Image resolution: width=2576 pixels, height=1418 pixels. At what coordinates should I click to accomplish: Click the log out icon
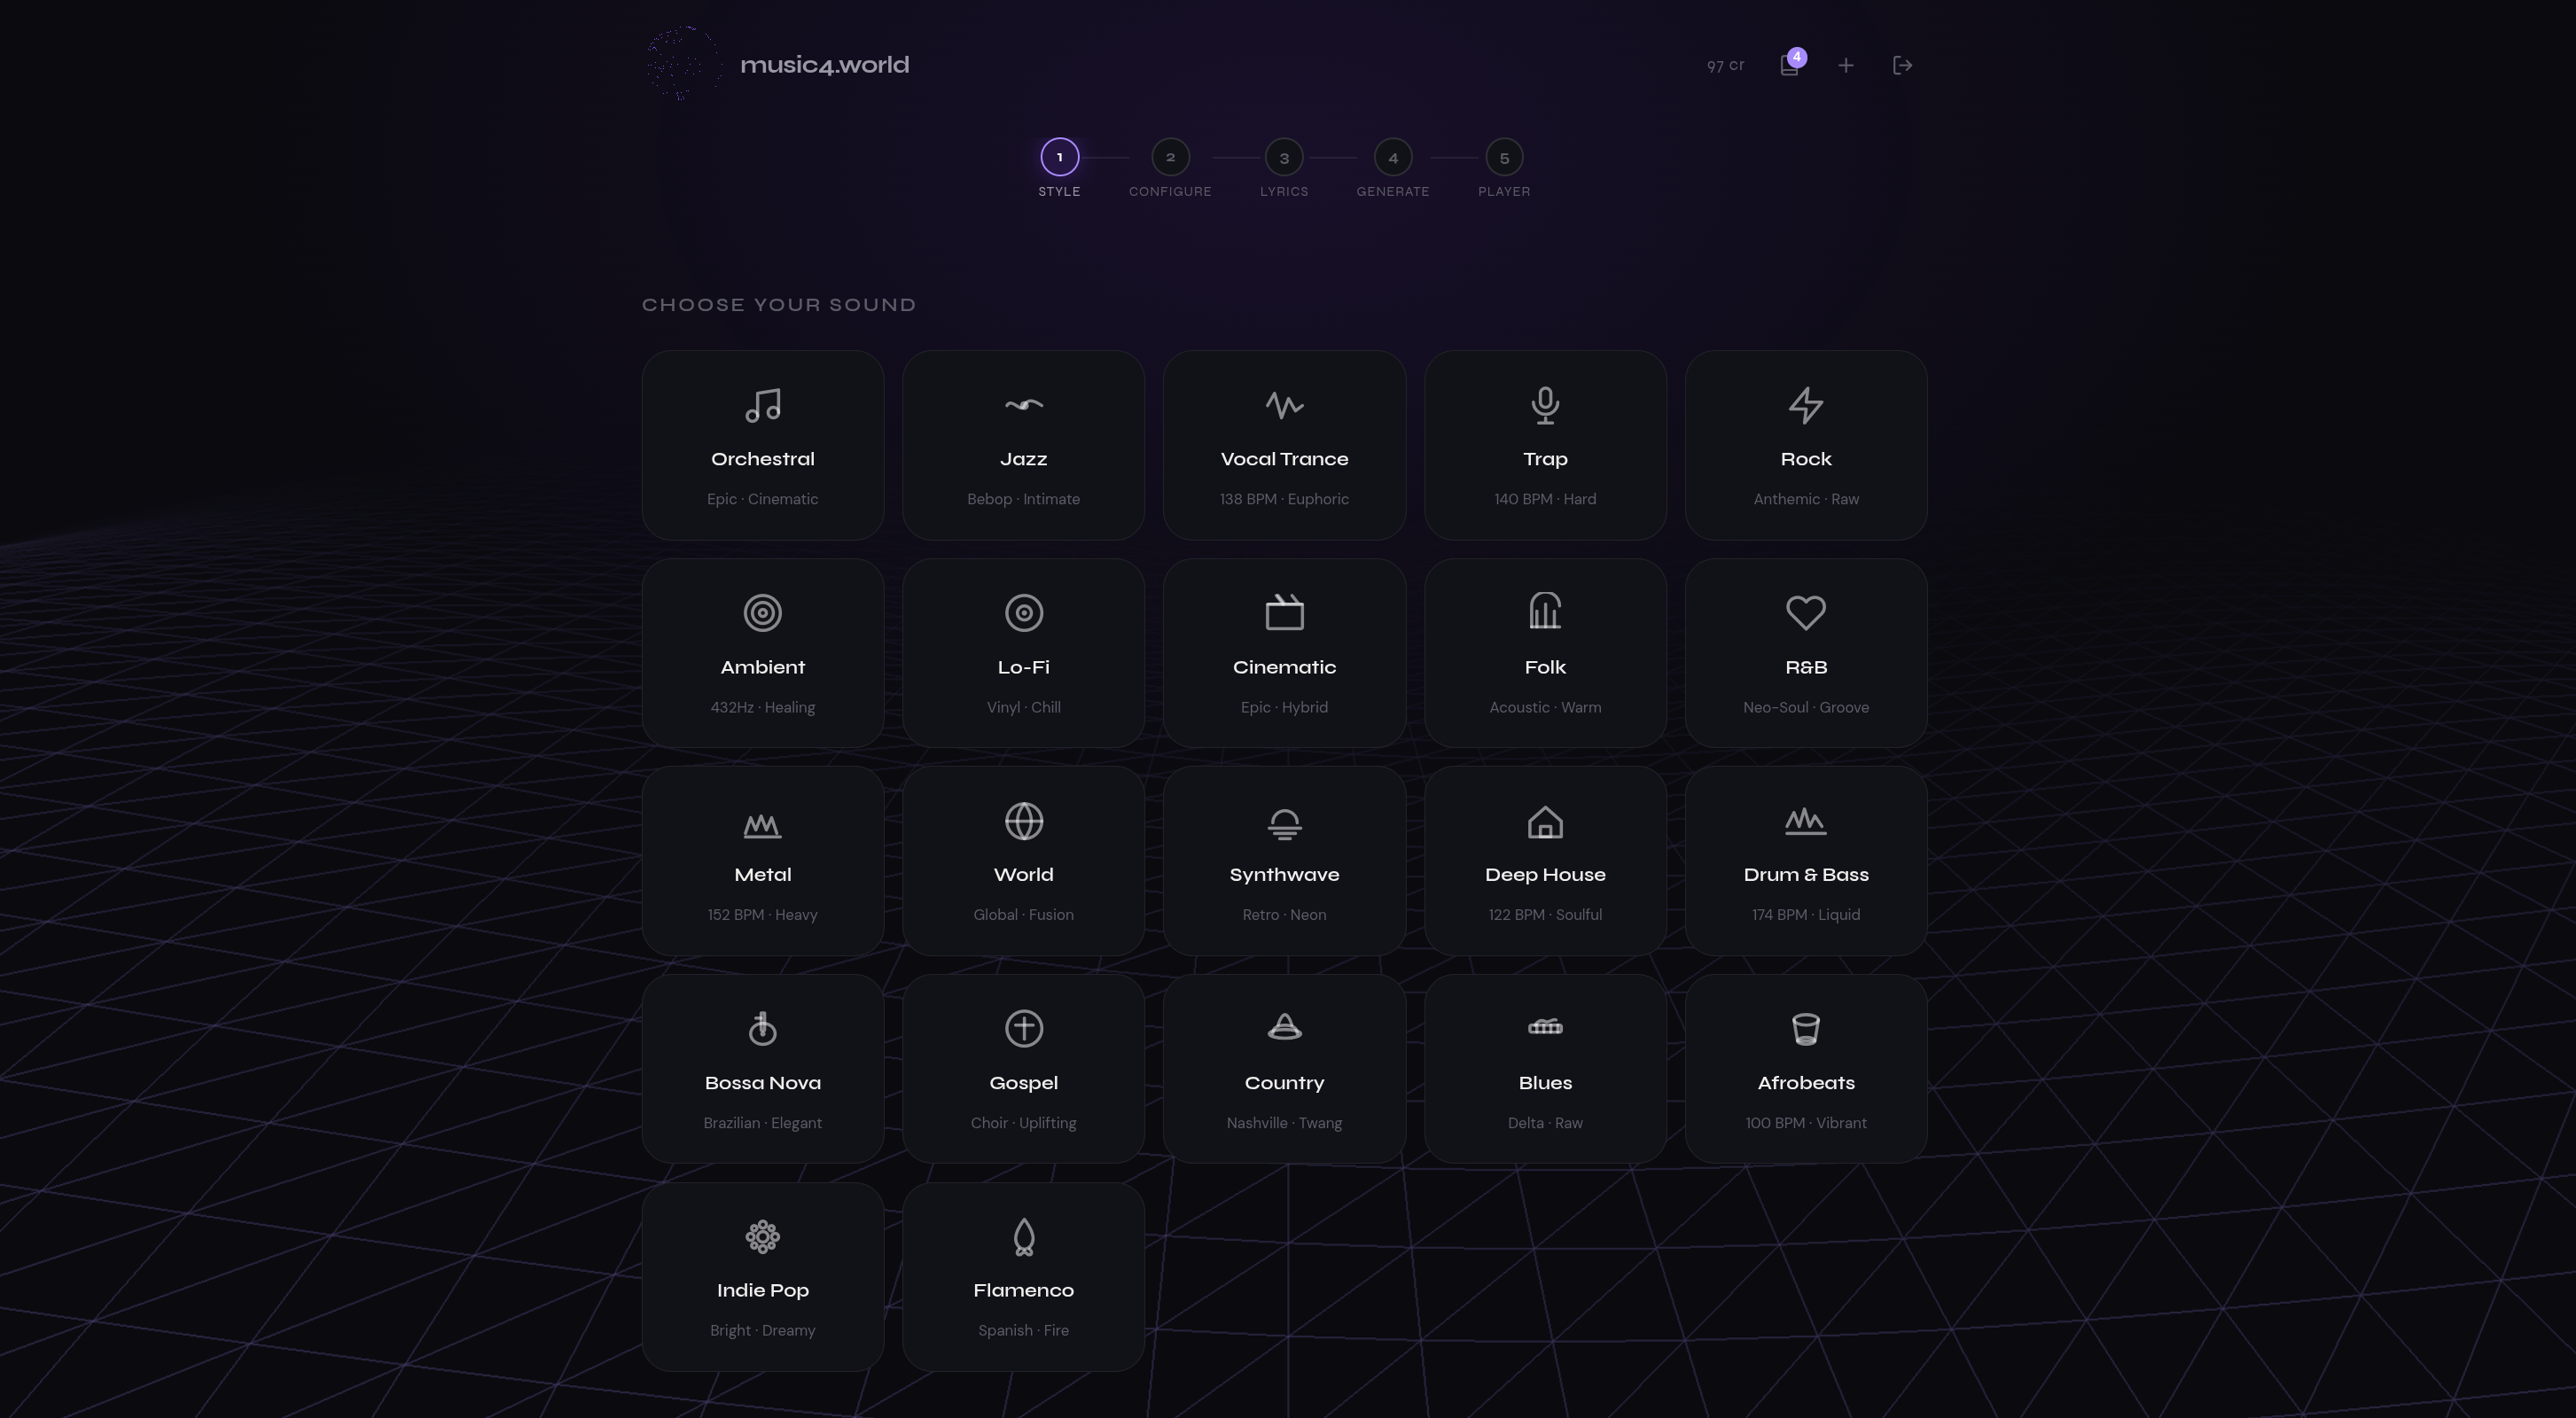(1902, 65)
